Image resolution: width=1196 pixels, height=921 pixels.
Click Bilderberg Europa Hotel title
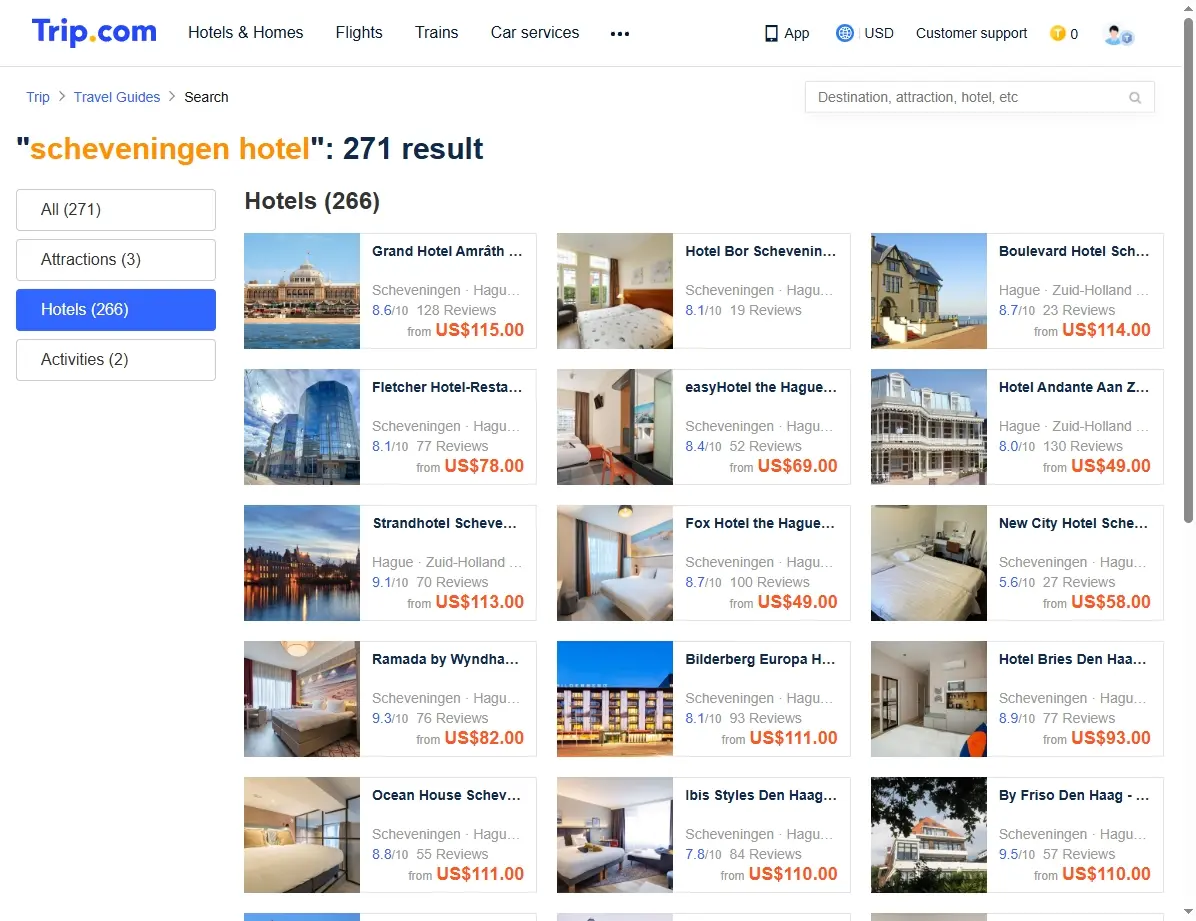[760, 659]
